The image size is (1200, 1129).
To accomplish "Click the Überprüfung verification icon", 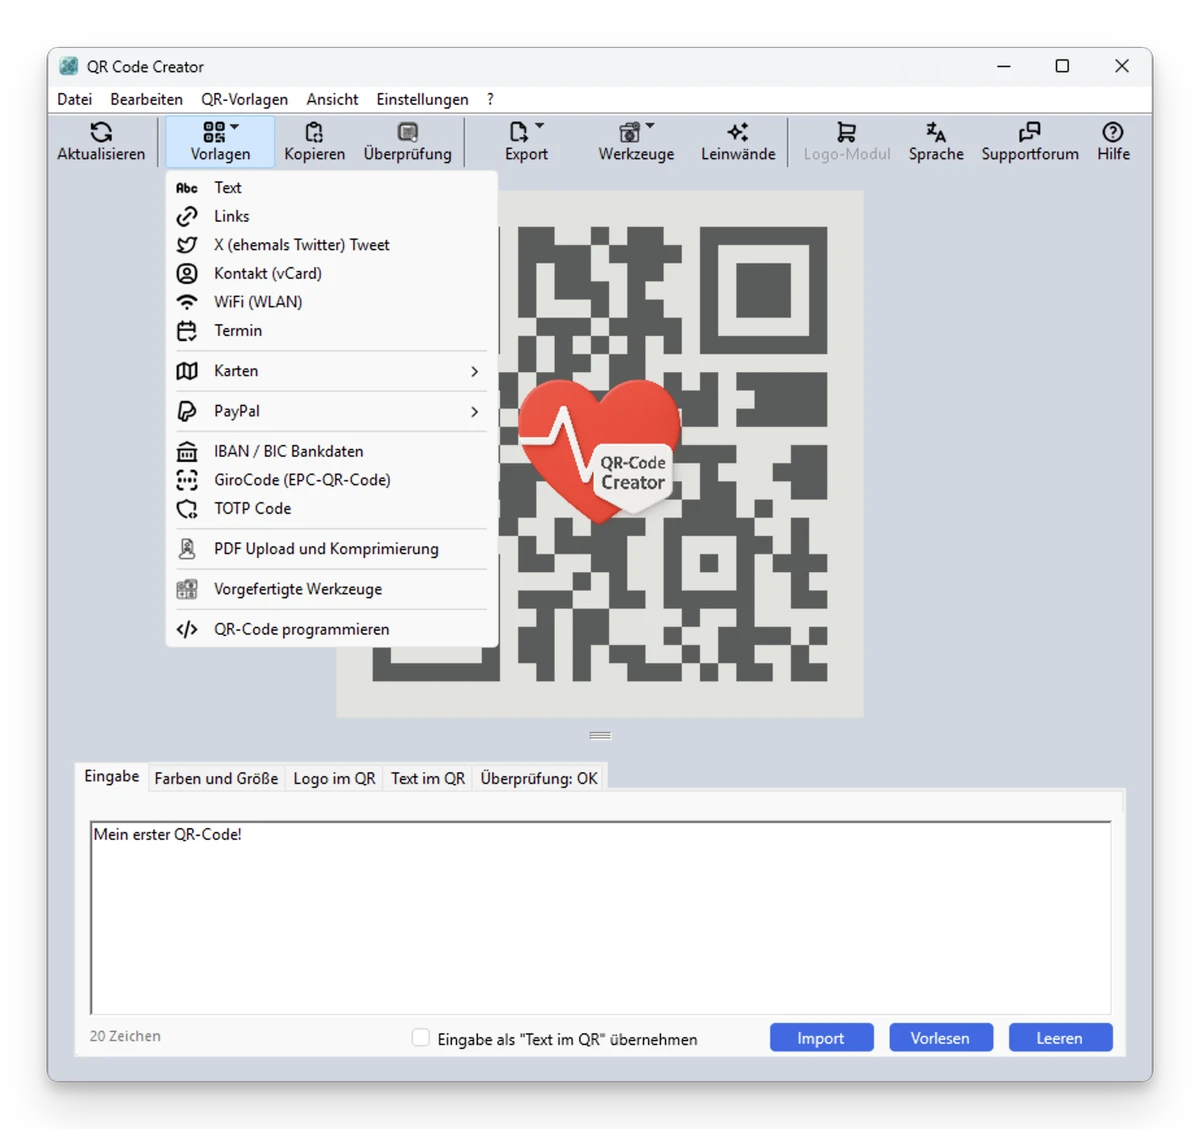I will pos(407,132).
